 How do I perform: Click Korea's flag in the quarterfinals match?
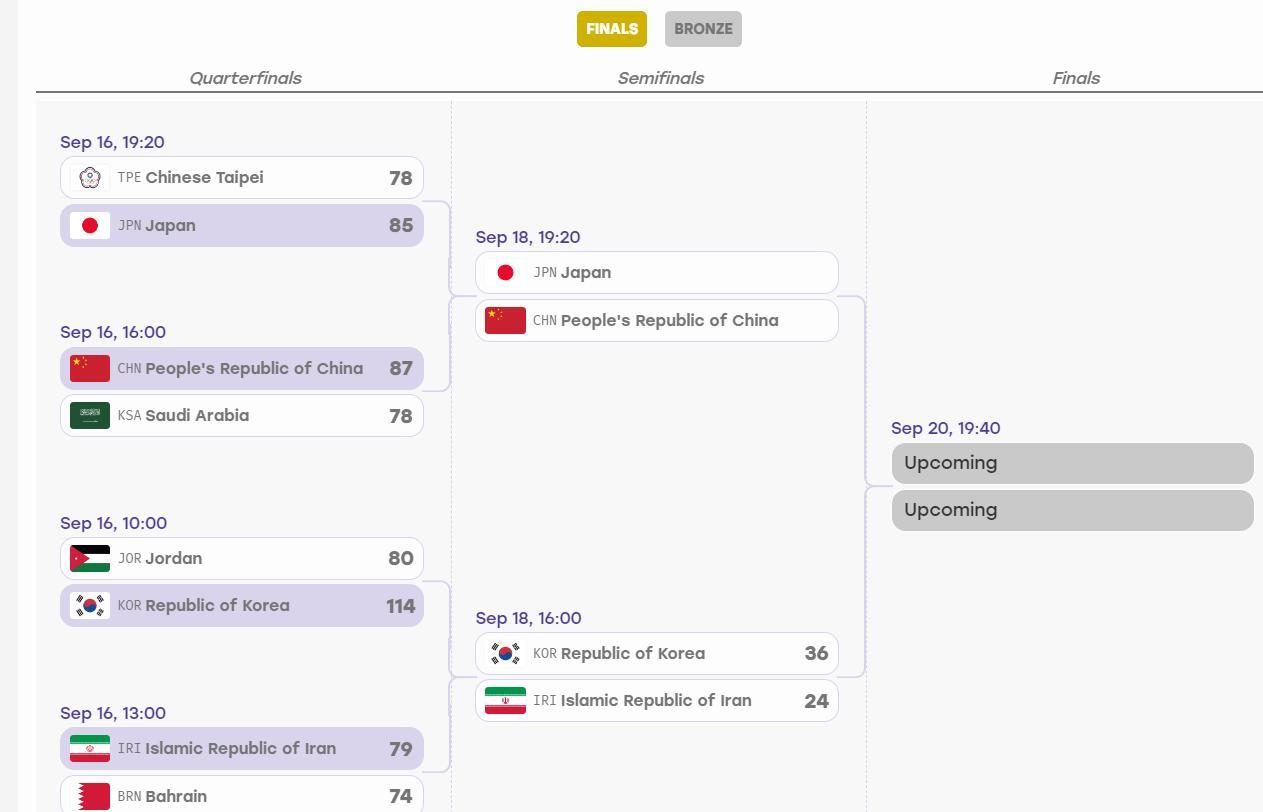click(x=90, y=606)
